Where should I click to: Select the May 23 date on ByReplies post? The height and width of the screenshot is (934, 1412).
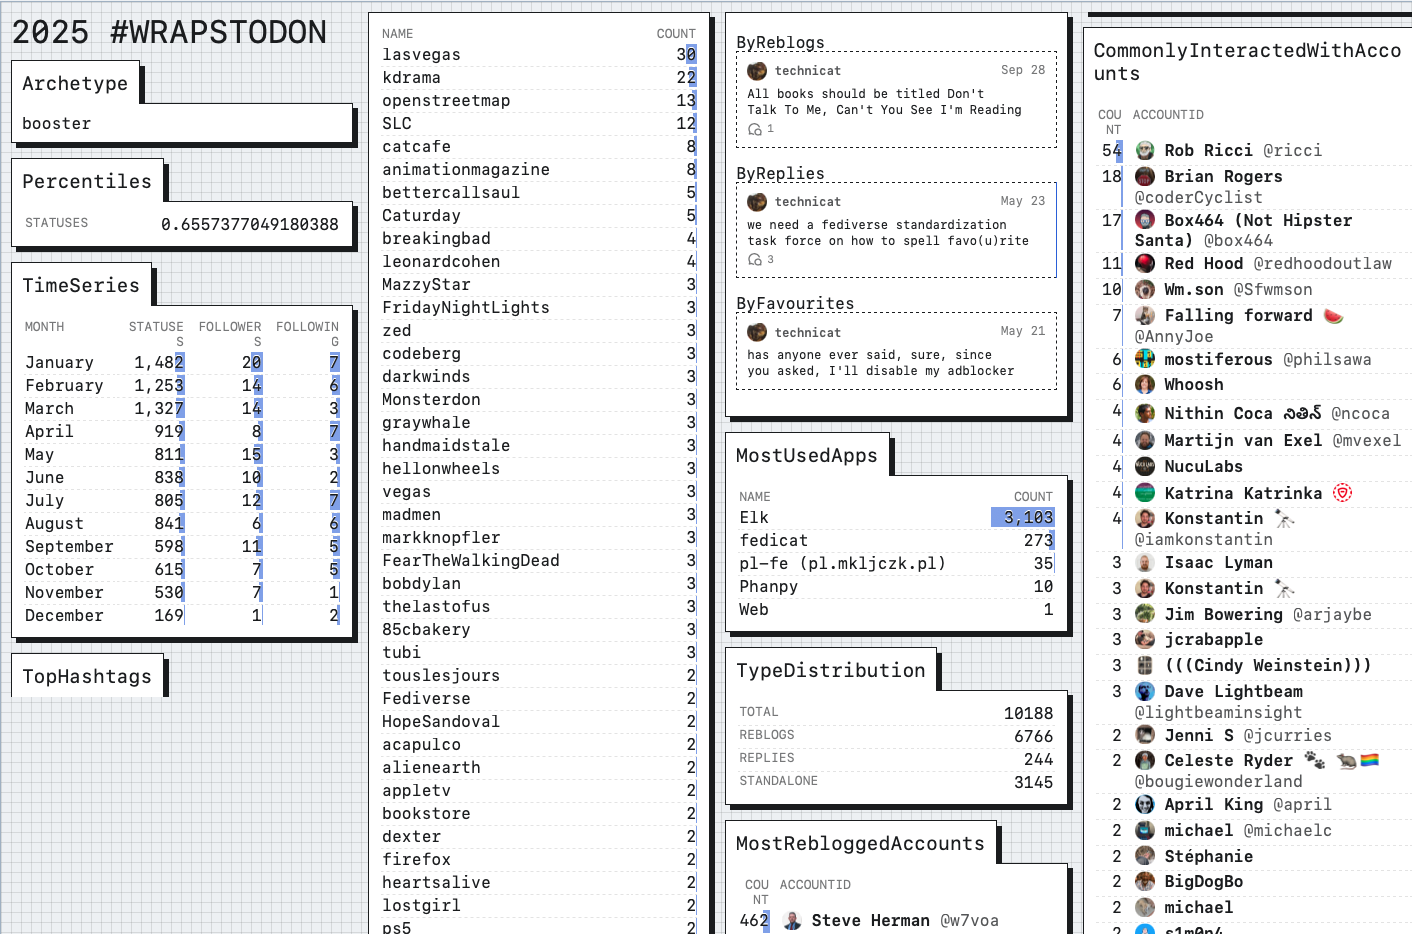(x=1022, y=201)
